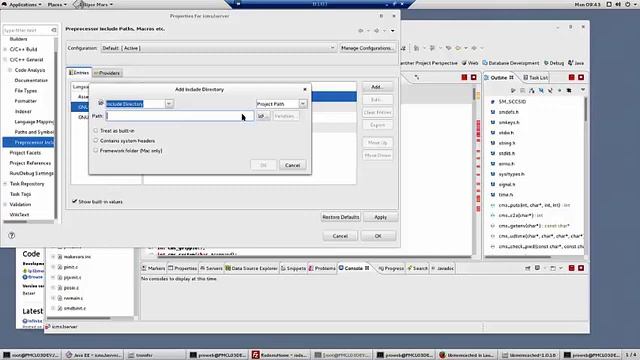The width and height of the screenshot is (640, 360).
Task: Switch to the Search tab
Action: pos(418,268)
